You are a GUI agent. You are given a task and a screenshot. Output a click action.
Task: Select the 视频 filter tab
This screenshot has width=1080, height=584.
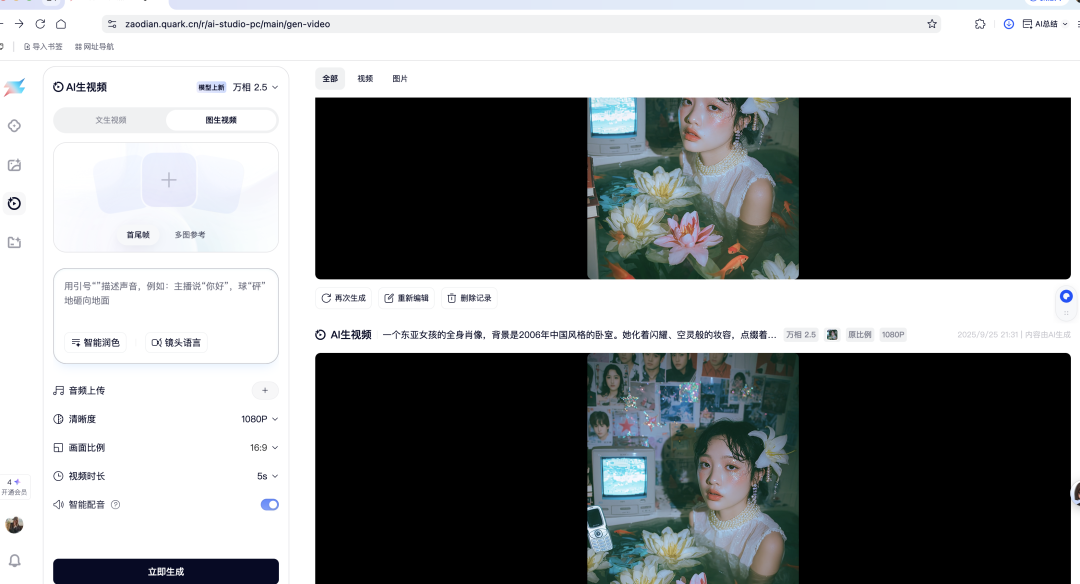tap(365, 79)
